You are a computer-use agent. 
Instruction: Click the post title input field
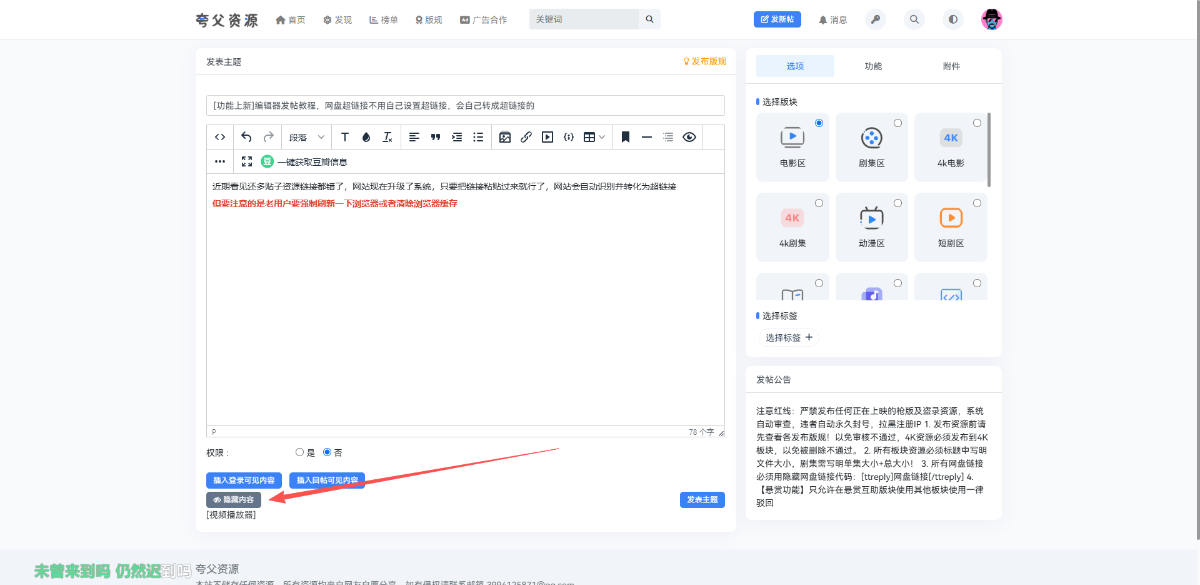(x=465, y=105)
